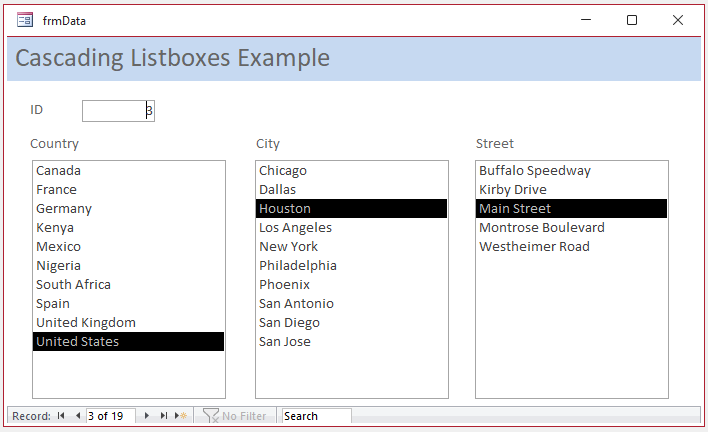Choose San Diego in the City list
Image resolution: width=708 pixels, height=432 pixels.
[351, 322]
